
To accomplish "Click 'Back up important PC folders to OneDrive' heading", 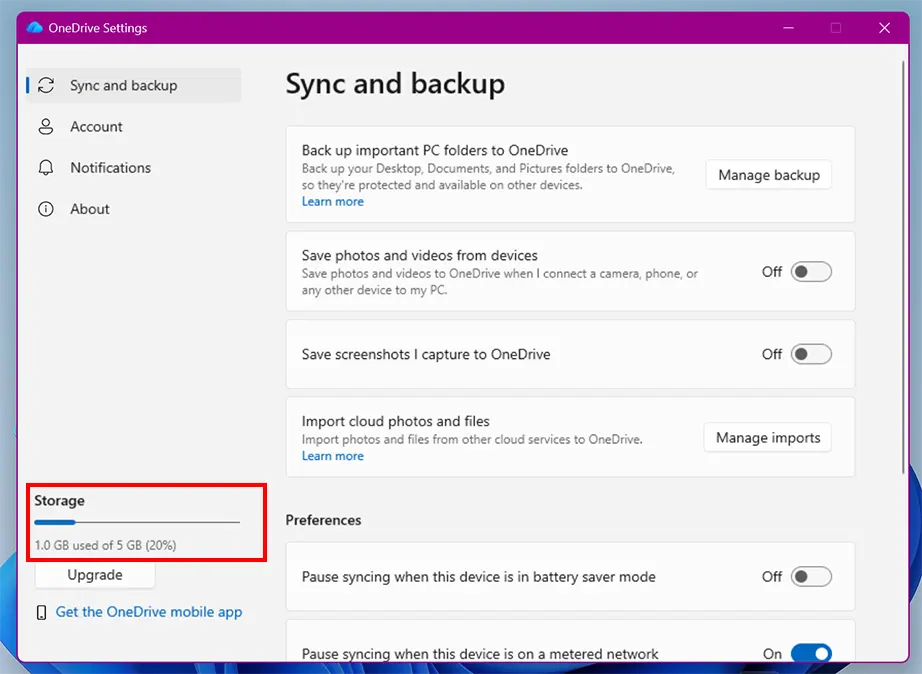I will pyautogui.click(x=435, y=150).
